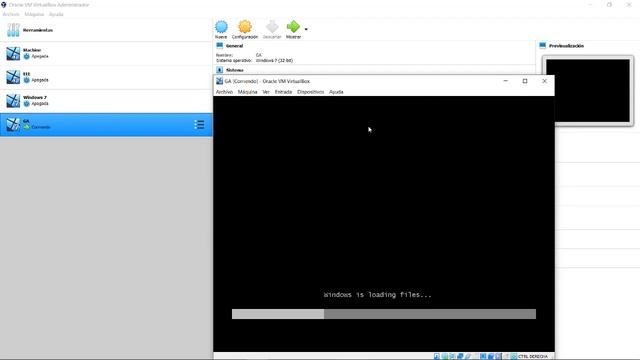Click the Descartar toolbar icon
Screen dimensions: 640x360
tap(272, 27)
